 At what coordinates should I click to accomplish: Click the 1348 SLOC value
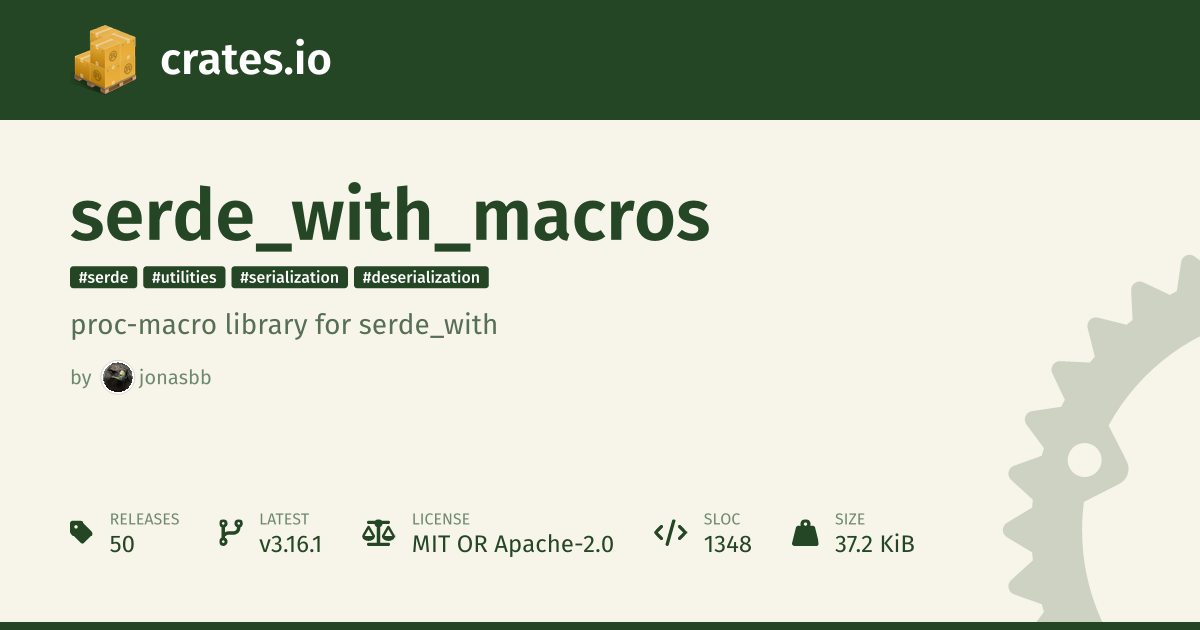728,544
